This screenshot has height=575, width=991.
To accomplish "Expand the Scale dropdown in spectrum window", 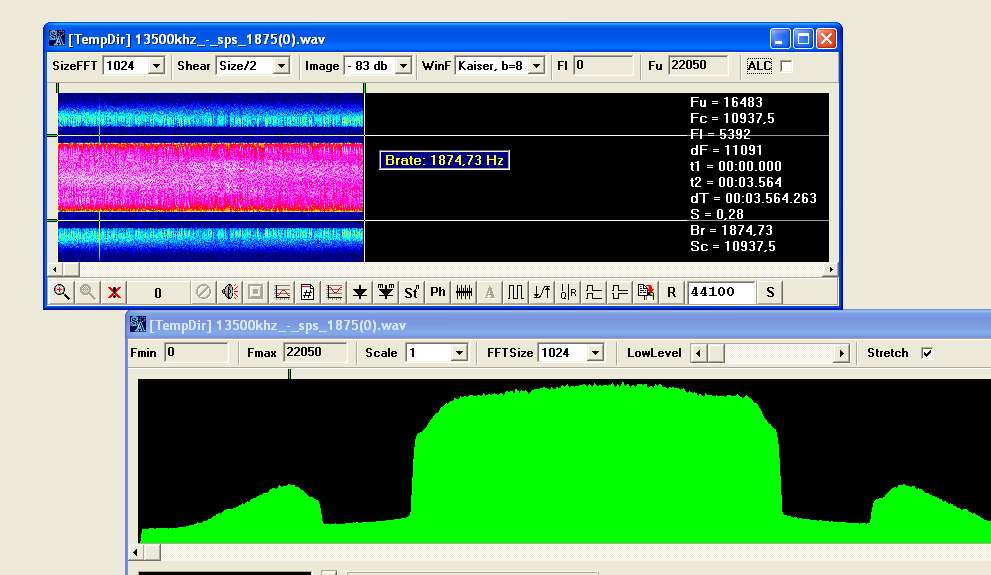I will click(459, 353).
